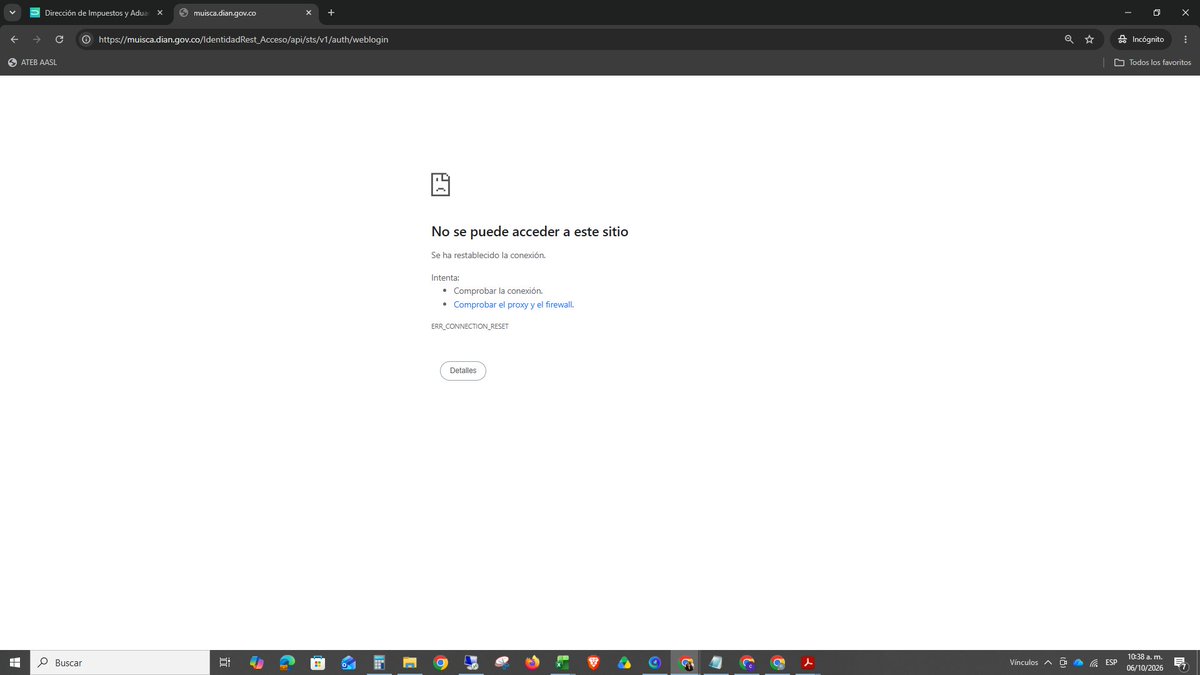Open Outlook from the taskbar
The image size is (1200, 675).
pyautogui.click(x=348, y=662)
